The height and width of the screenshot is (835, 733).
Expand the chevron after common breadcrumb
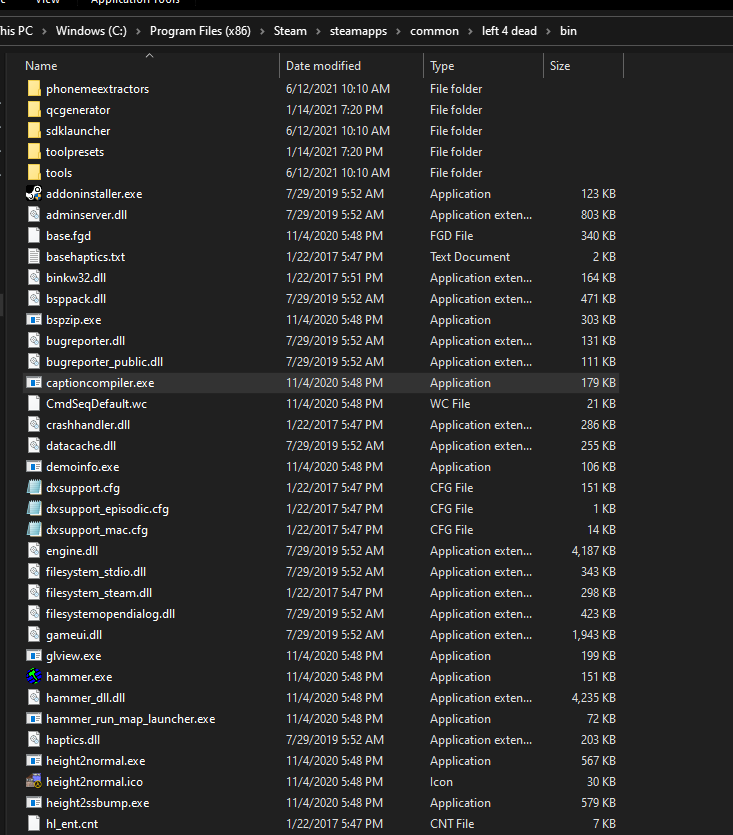470,31
